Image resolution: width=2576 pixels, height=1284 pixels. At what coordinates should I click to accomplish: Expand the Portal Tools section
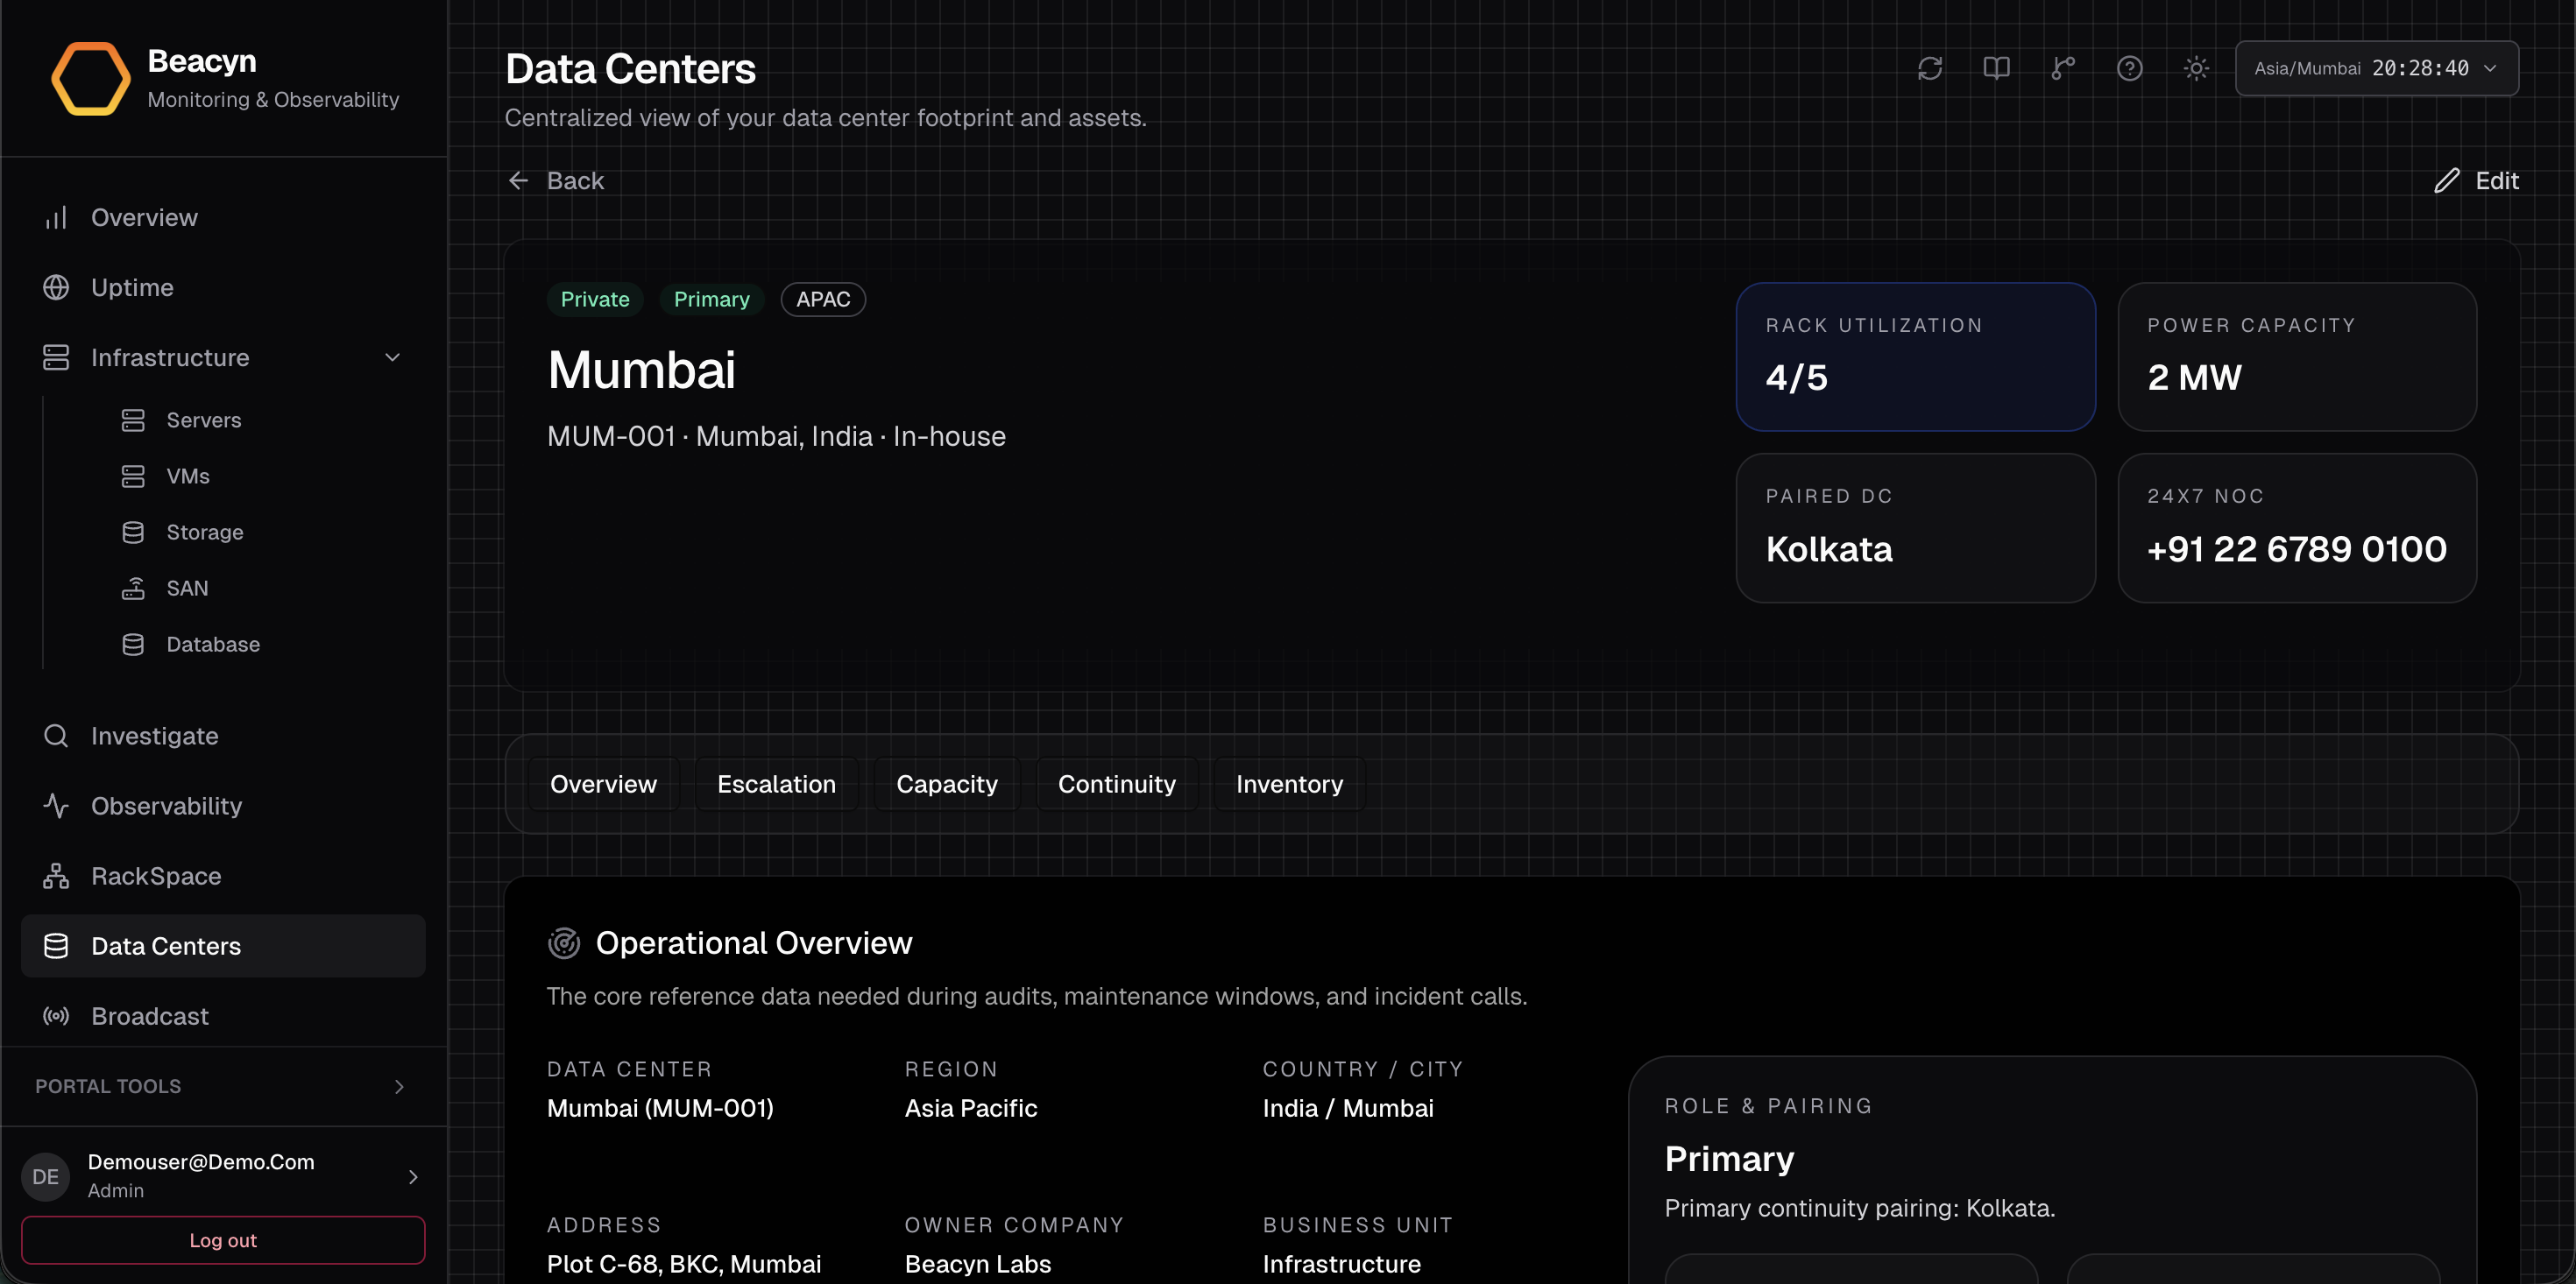222,1086
